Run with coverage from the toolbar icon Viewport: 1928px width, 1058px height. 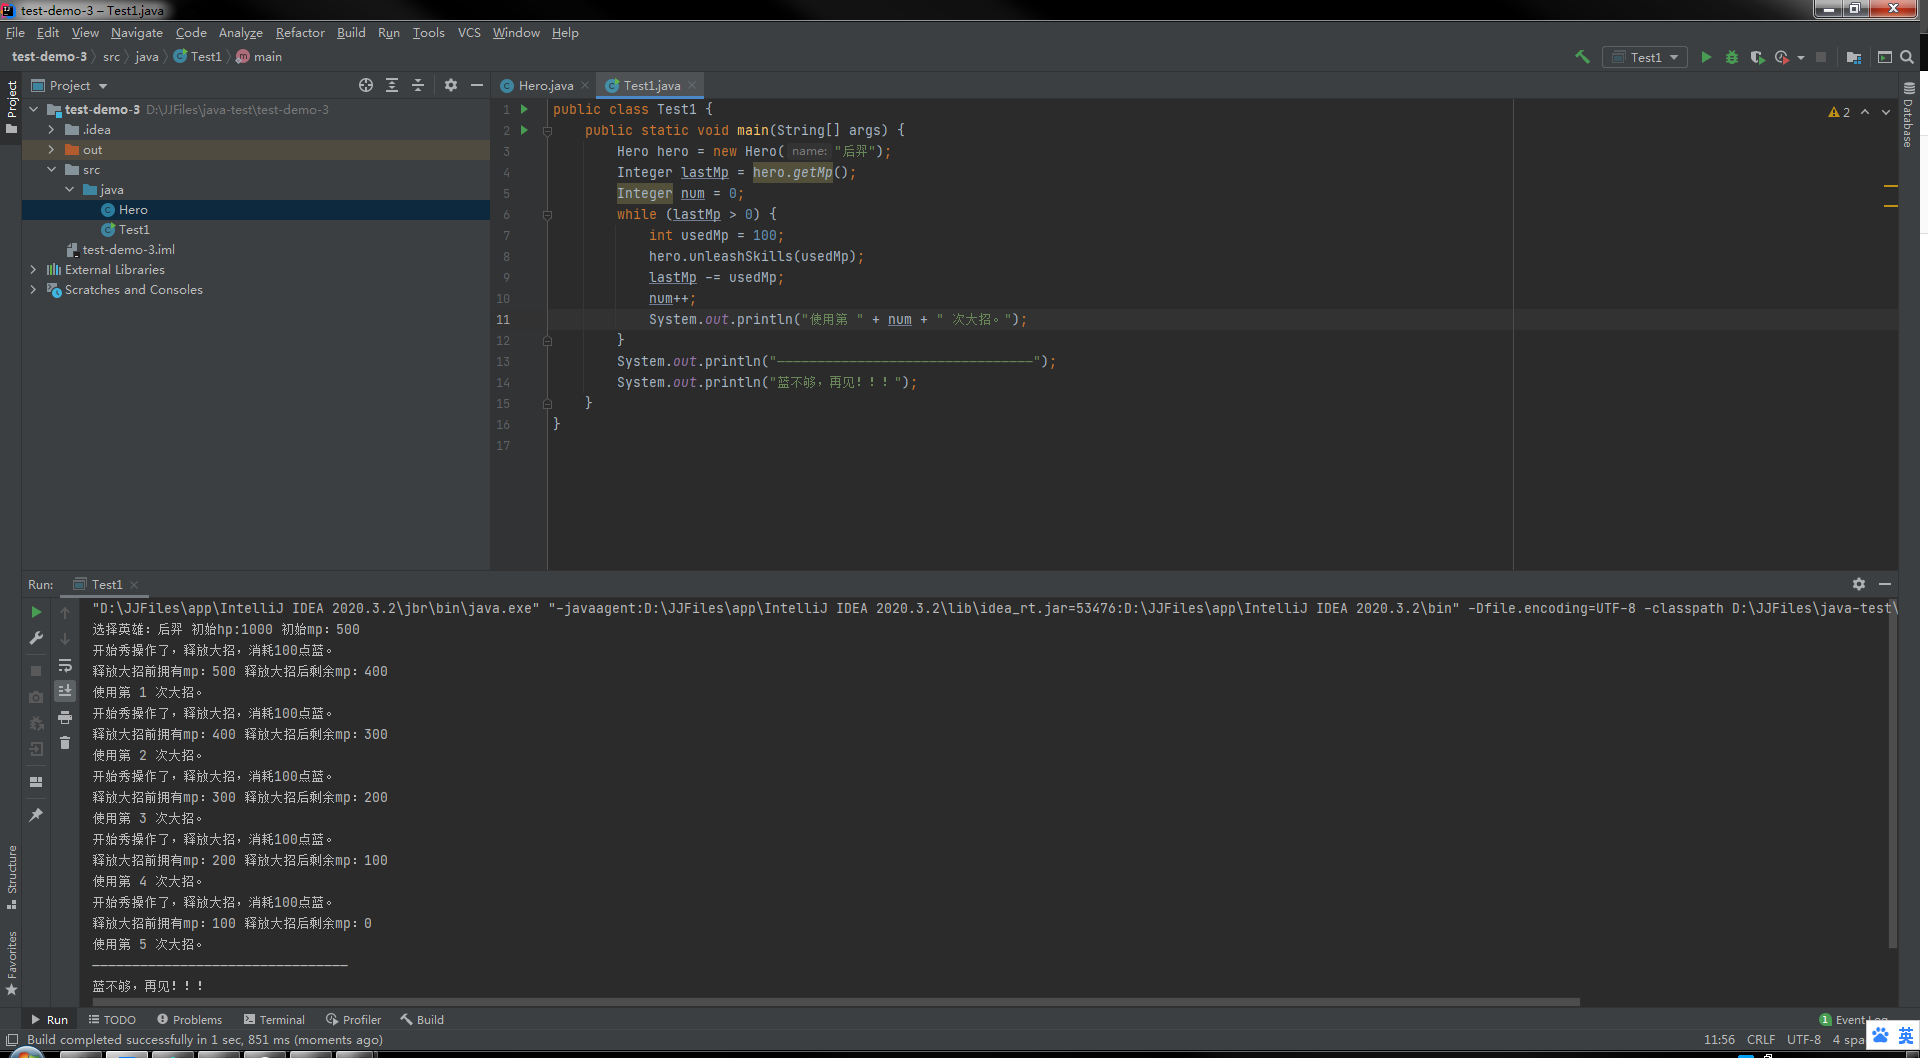1757,57
